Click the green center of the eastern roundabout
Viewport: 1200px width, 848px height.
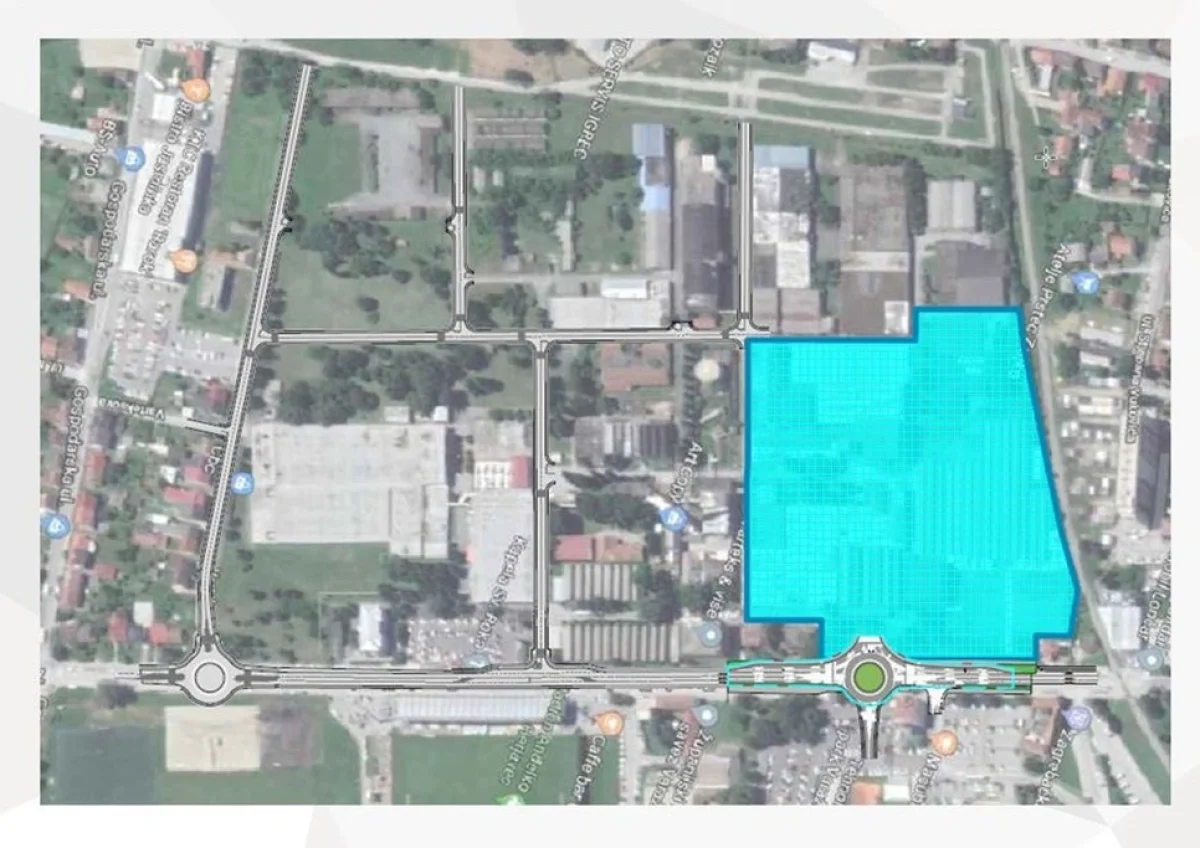tap(866, 677)
